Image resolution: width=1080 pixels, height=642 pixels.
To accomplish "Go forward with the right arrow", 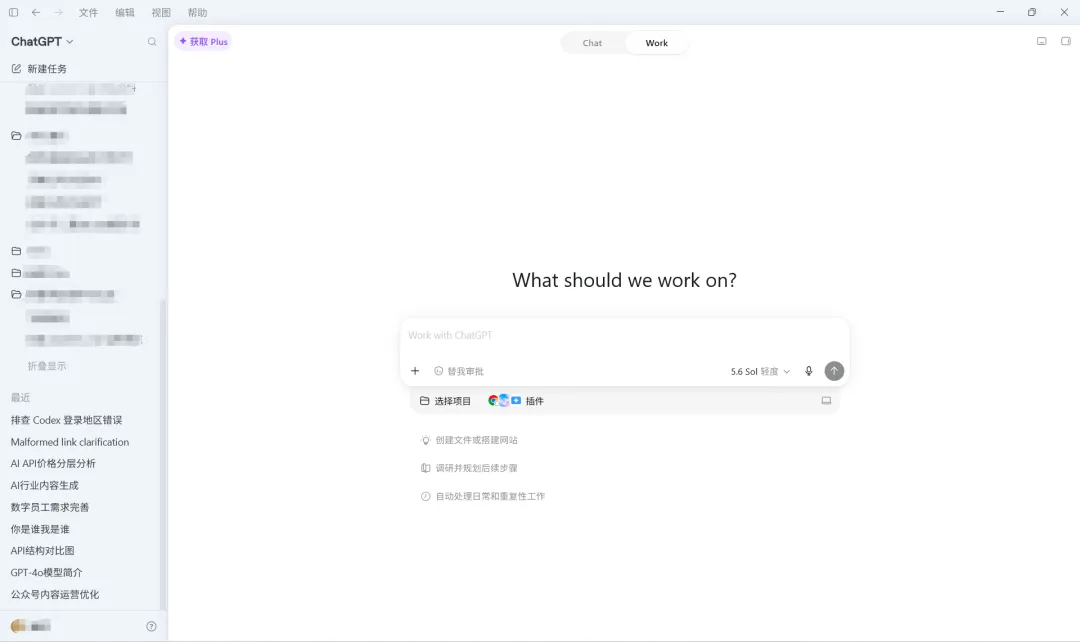I will [59, 12].
